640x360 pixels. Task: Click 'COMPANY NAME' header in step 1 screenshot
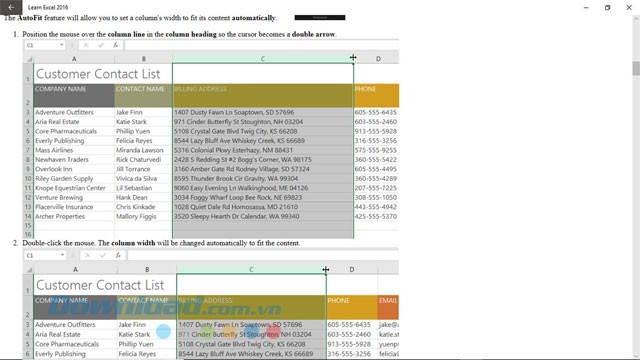click(x=74, y=96)
